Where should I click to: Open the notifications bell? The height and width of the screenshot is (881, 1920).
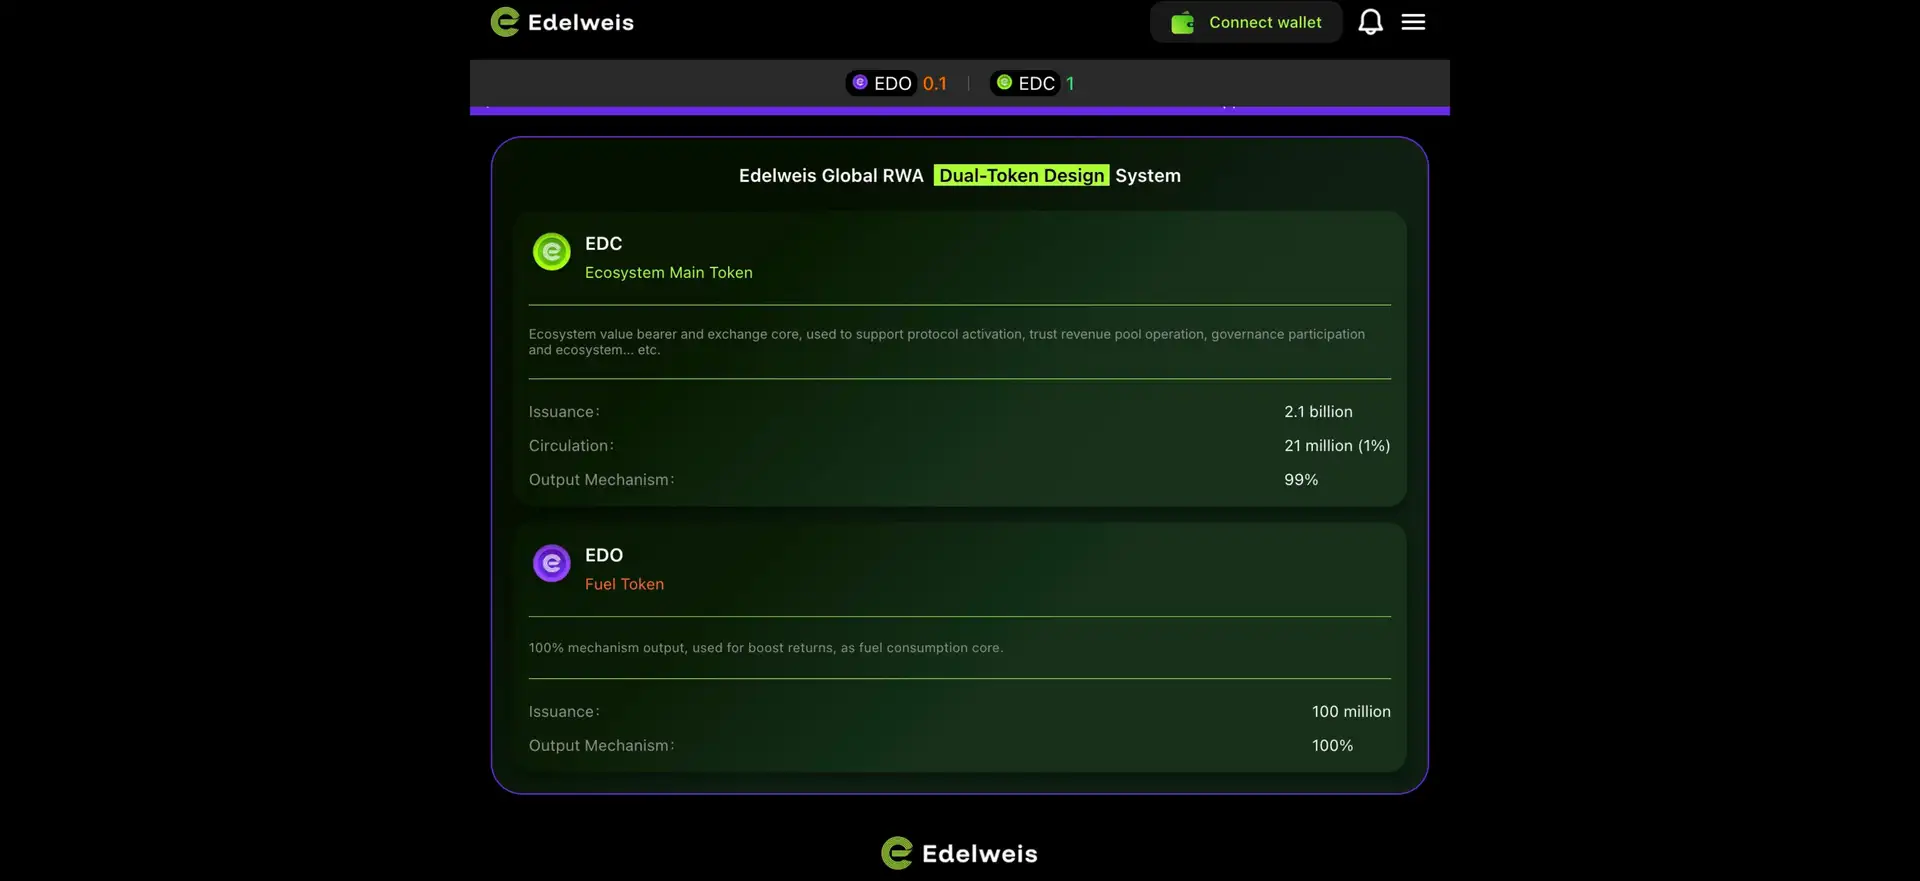coord(1370,22)
